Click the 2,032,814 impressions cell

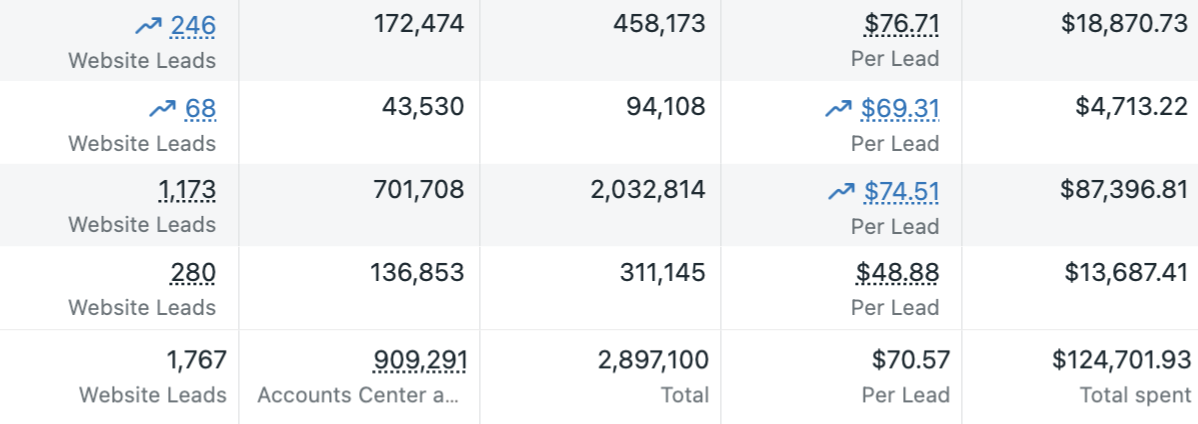tap(648, 190)
